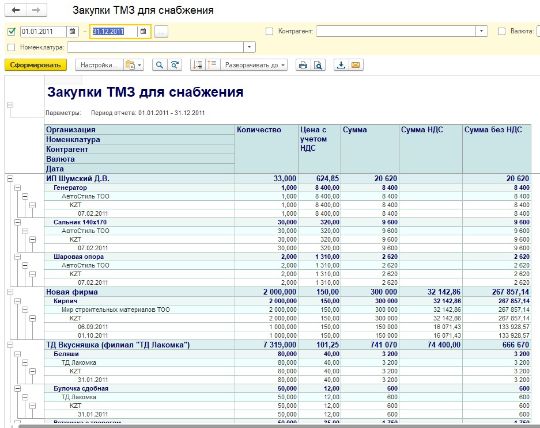
Task: Collapse all groups via toolbar icon
Action: 198,65
